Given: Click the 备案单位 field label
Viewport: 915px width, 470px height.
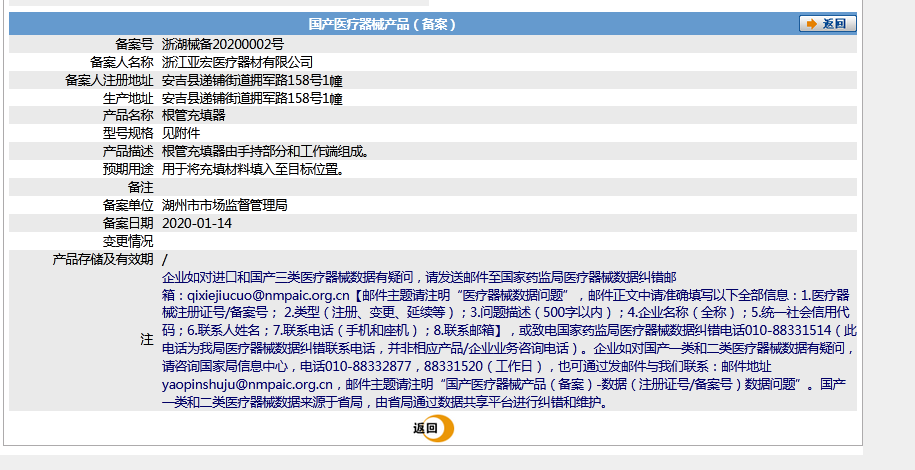Looking at the screenshot, I should (x=128, y=205).
